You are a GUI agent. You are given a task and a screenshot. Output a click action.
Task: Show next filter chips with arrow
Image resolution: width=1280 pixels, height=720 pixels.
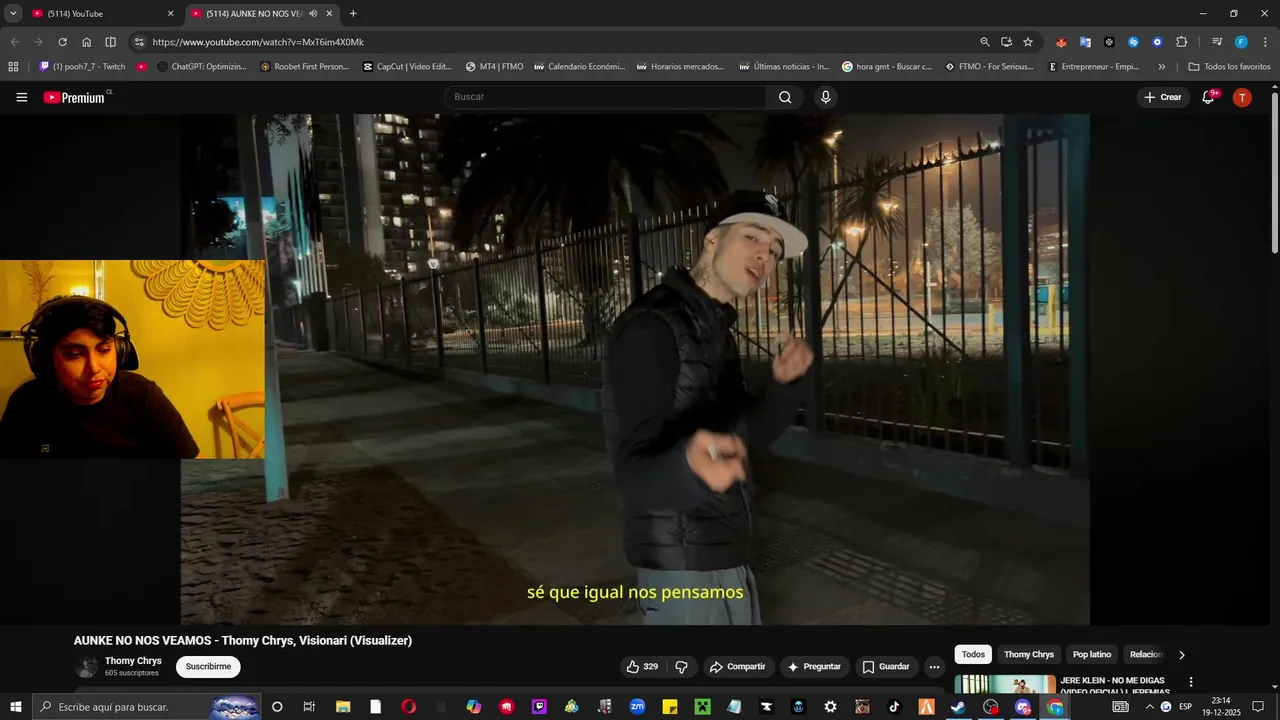pyautogui.click(x=1181, y=655)
